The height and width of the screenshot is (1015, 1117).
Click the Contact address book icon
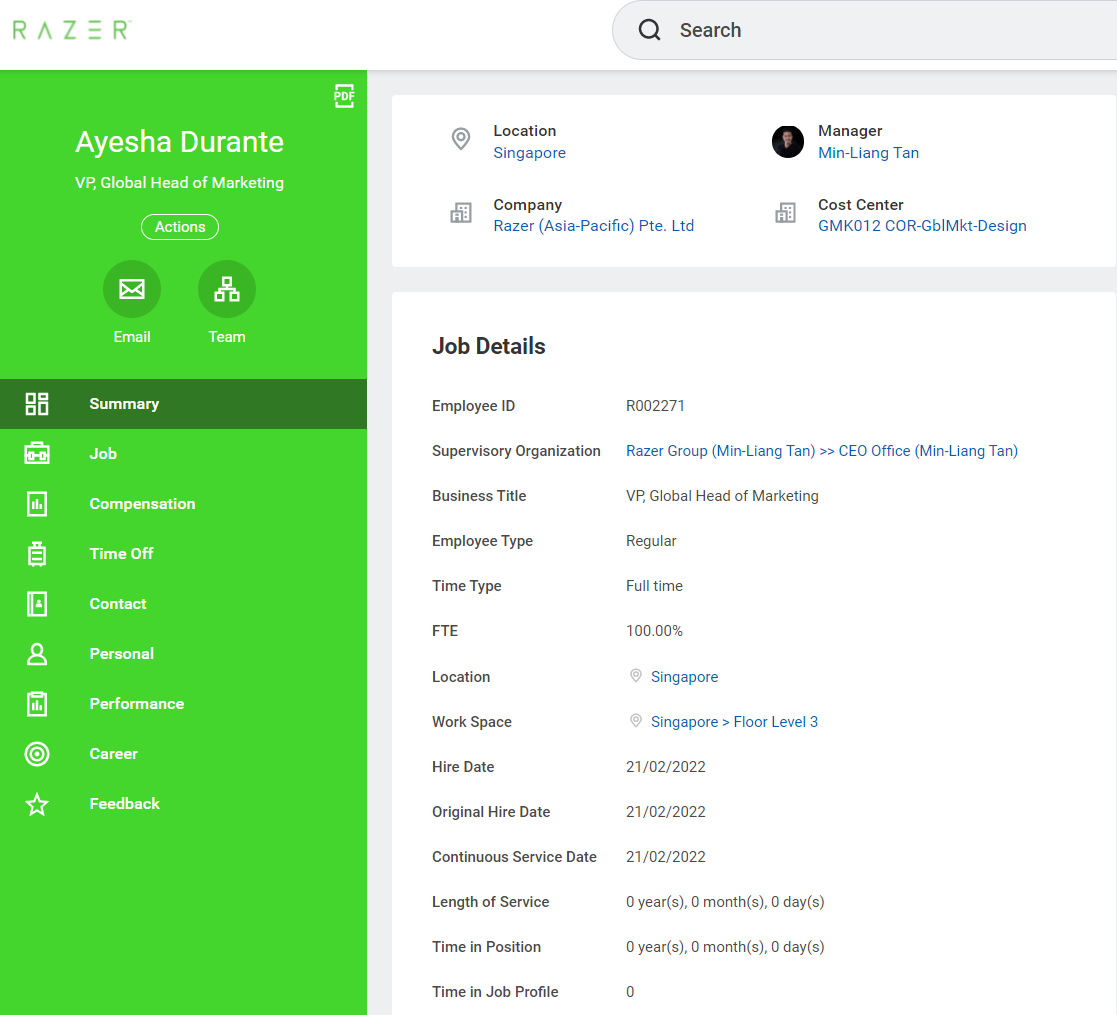coord(37,604)
